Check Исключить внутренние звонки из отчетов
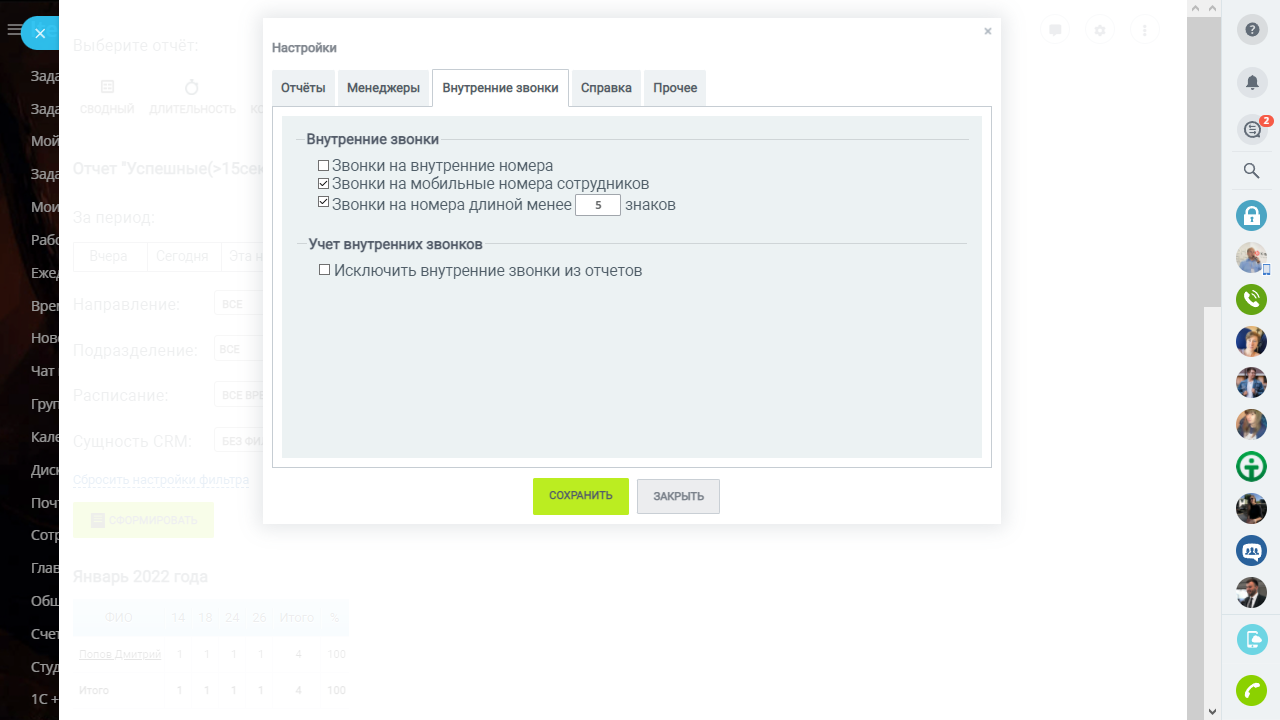 coord(324,270)
